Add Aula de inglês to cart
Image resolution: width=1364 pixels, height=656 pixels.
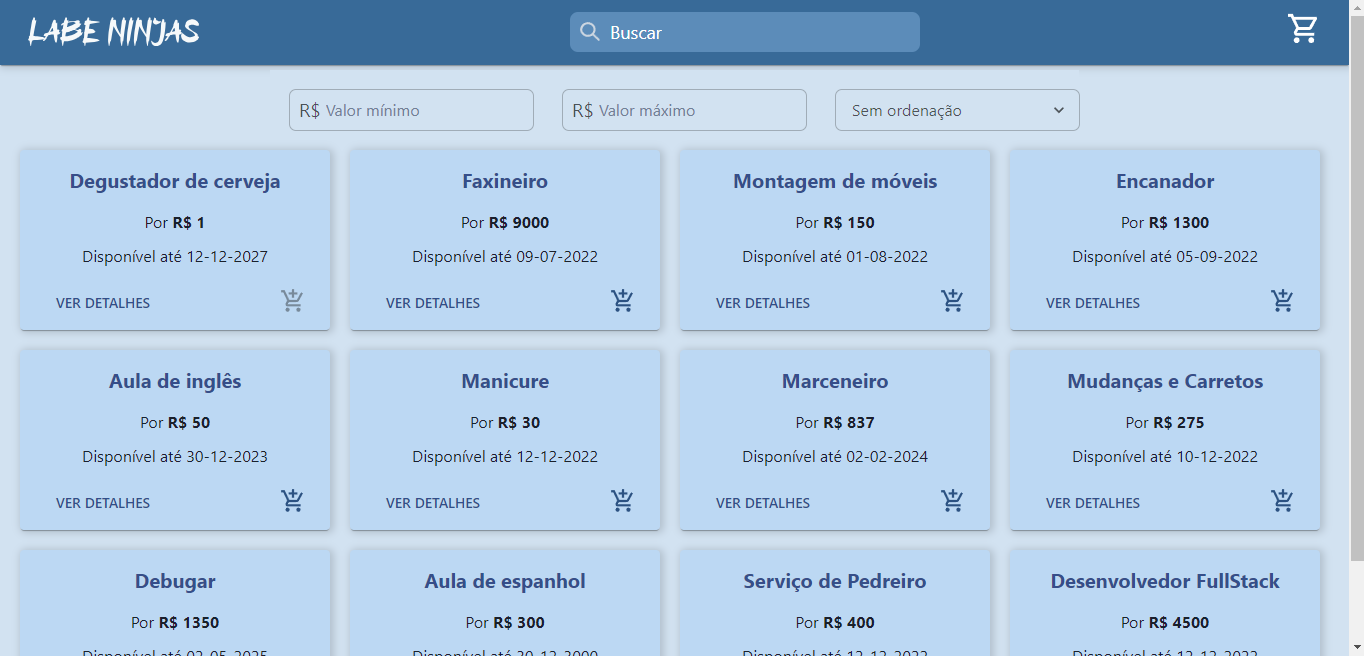[x=292, y=501]
